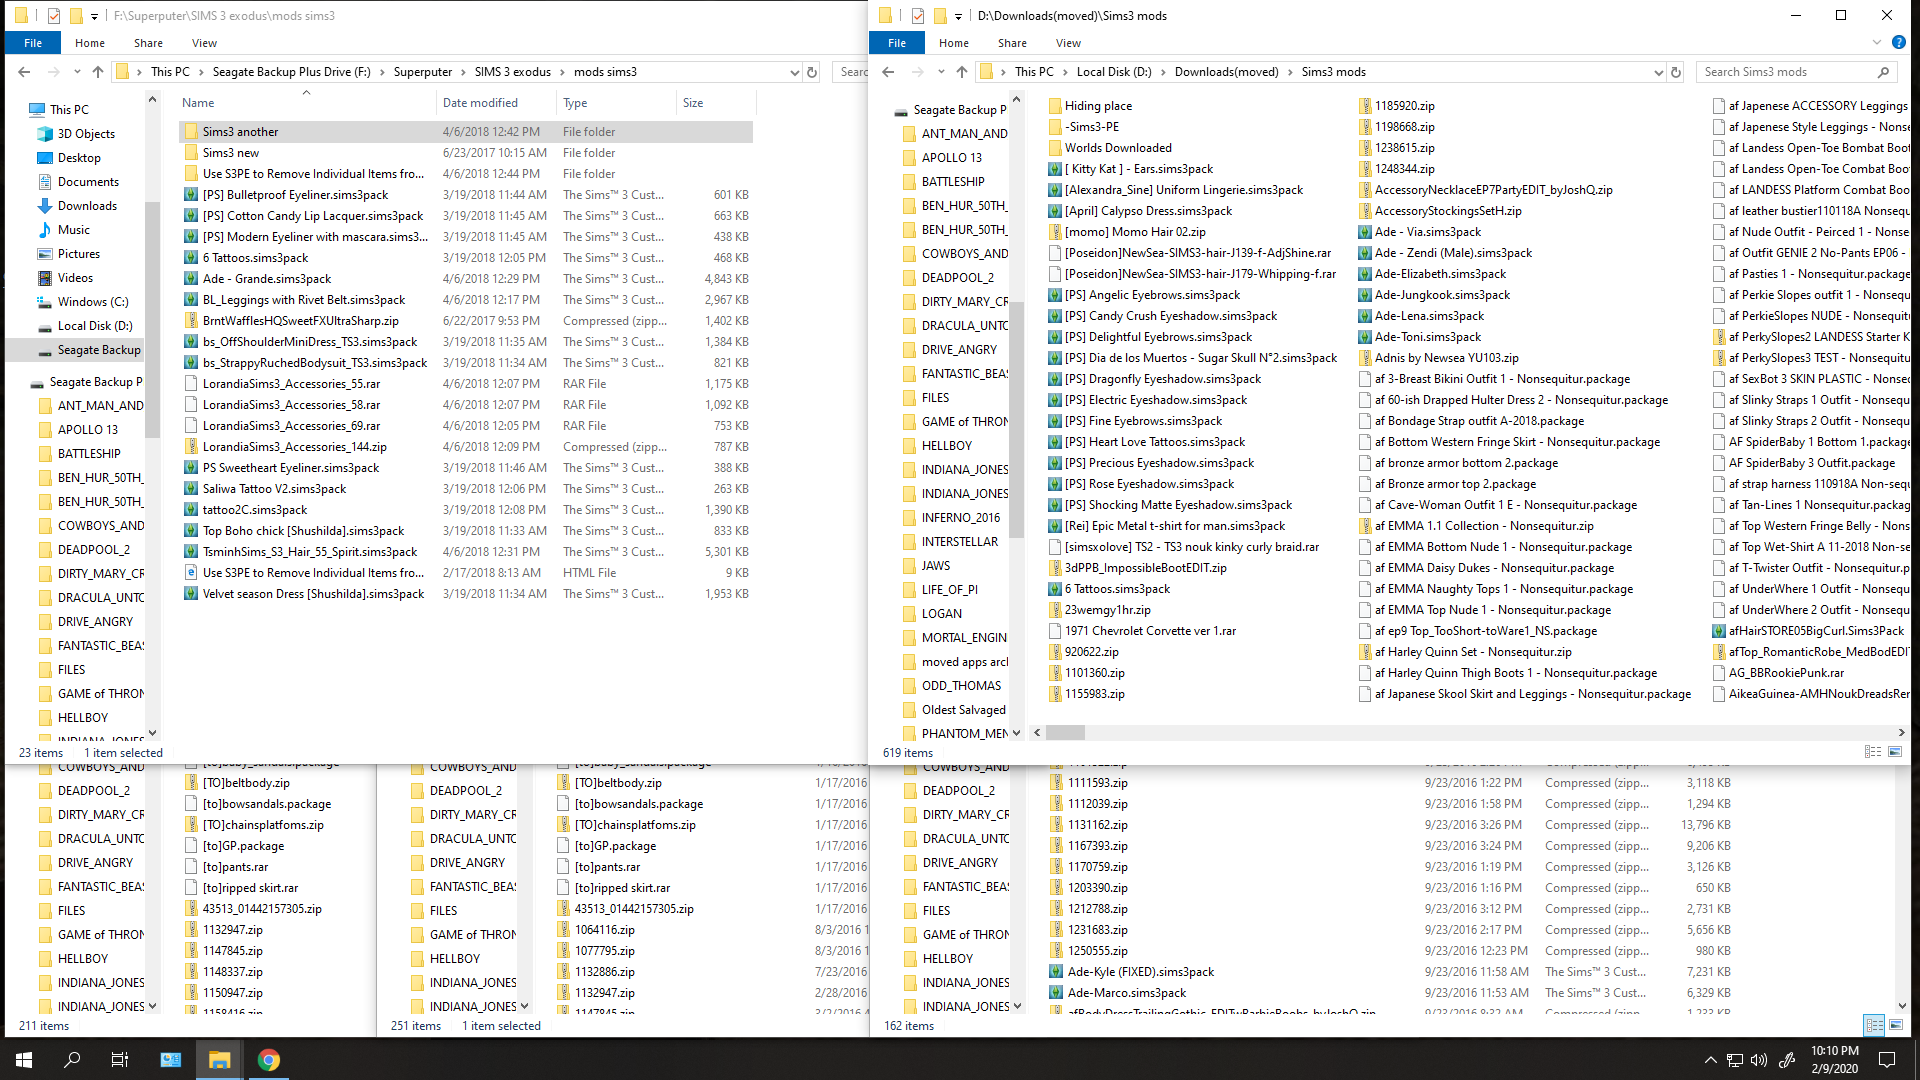Sort by Size column header
This screenshot has width=1920, height=1080.
[x=716, y=103]
